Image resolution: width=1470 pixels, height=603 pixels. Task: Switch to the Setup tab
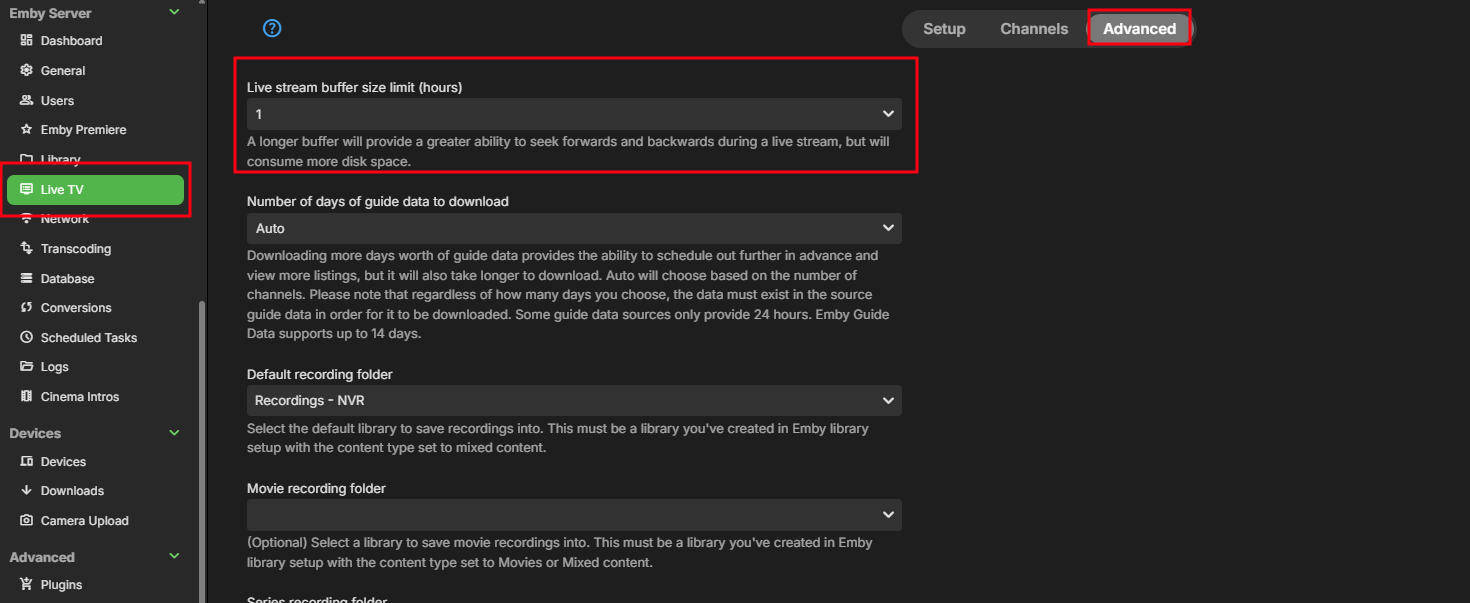[x=943, y=28]
